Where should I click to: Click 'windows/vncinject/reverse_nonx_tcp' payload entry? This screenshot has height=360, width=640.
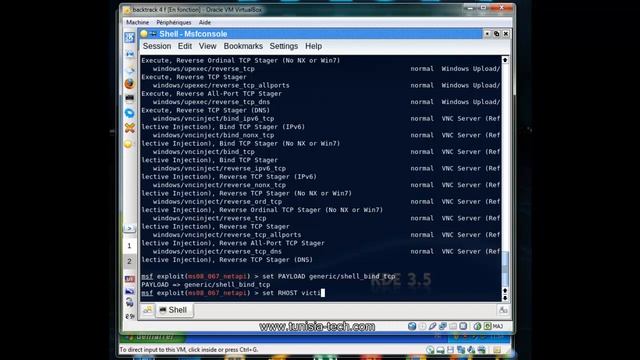click(219, 185)
